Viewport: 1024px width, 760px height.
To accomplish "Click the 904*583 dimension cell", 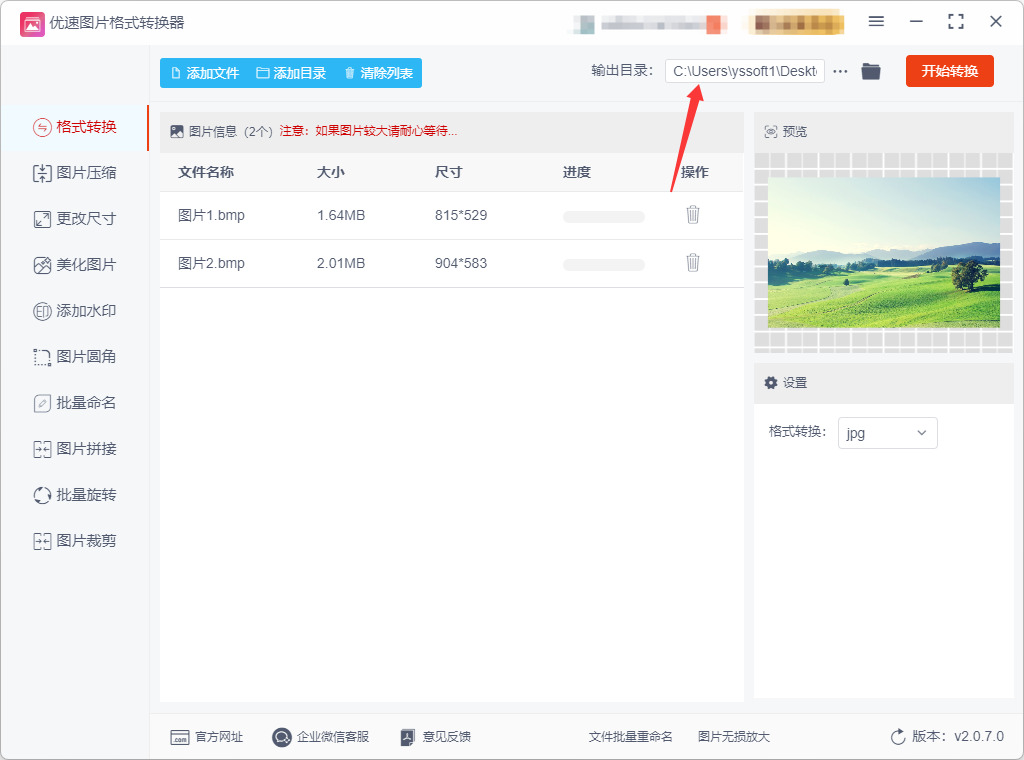I will click(x=461, y=263).
